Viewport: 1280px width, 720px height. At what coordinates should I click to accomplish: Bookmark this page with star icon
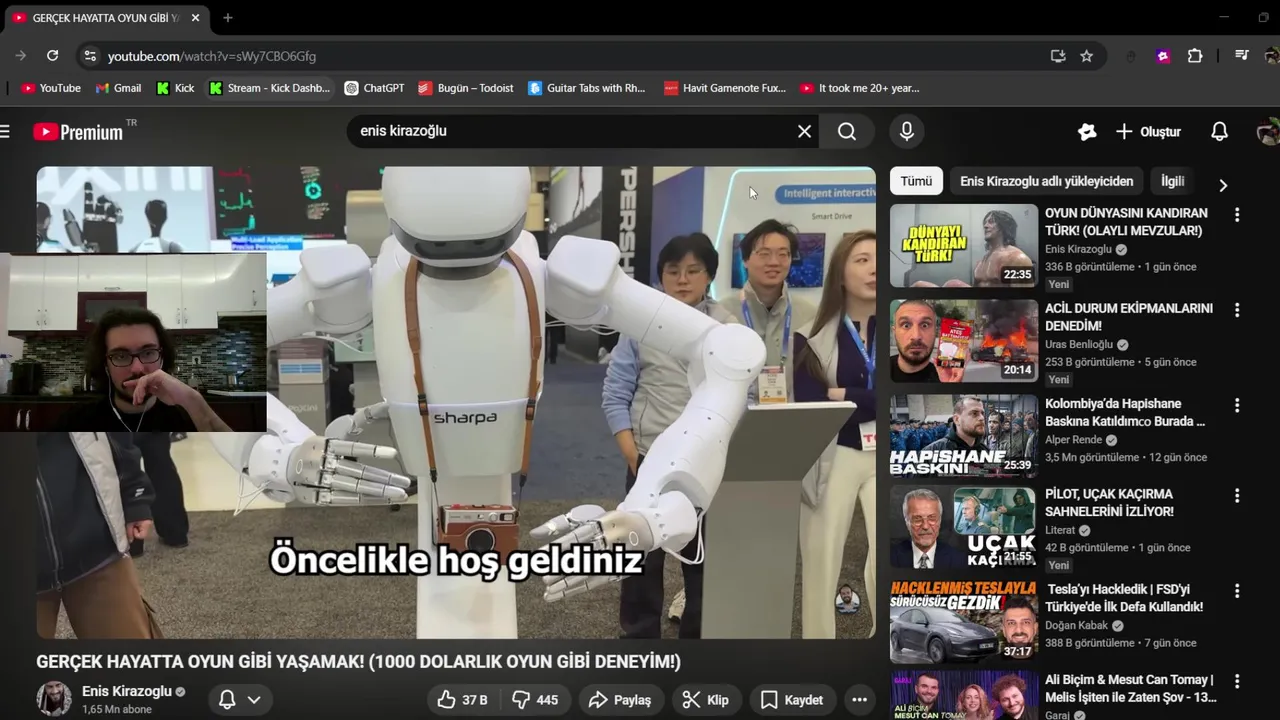click(1086, 56)
